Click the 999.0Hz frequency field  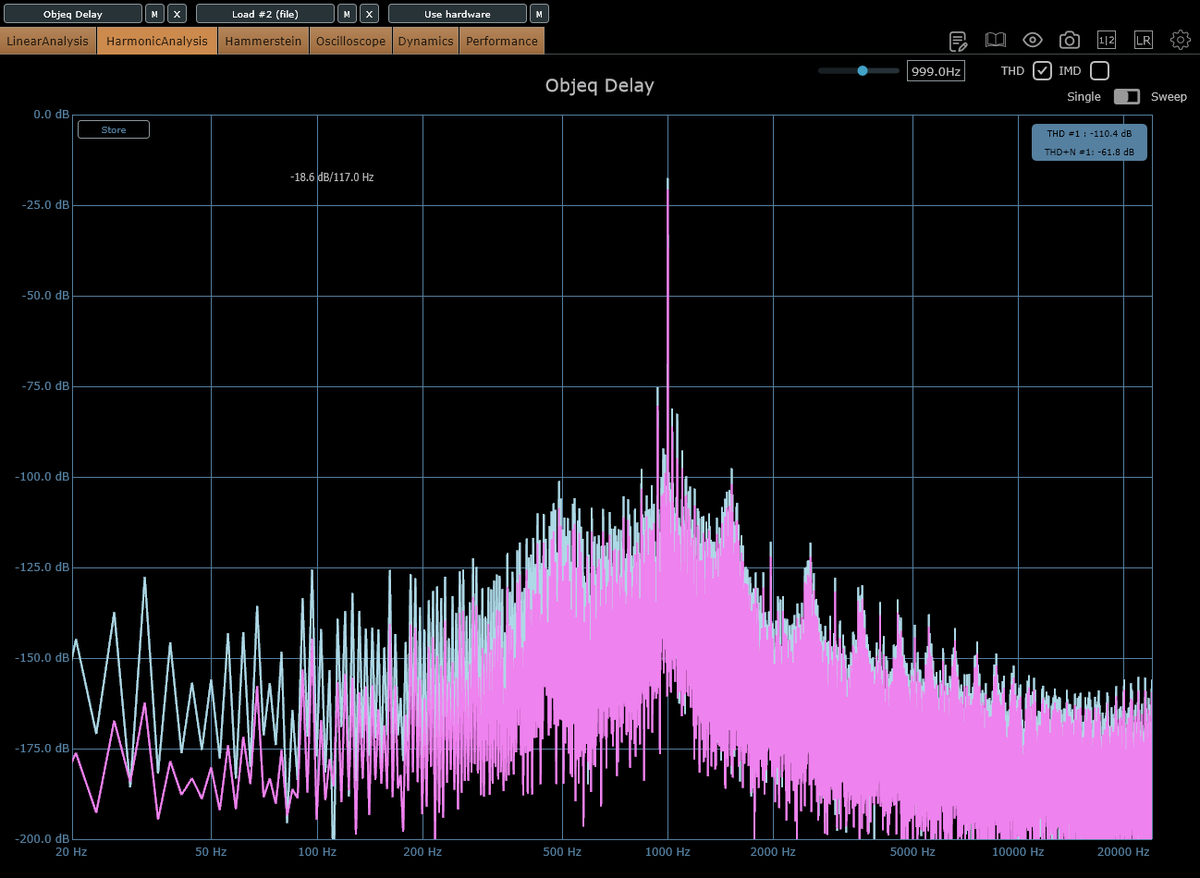[936, 71]
